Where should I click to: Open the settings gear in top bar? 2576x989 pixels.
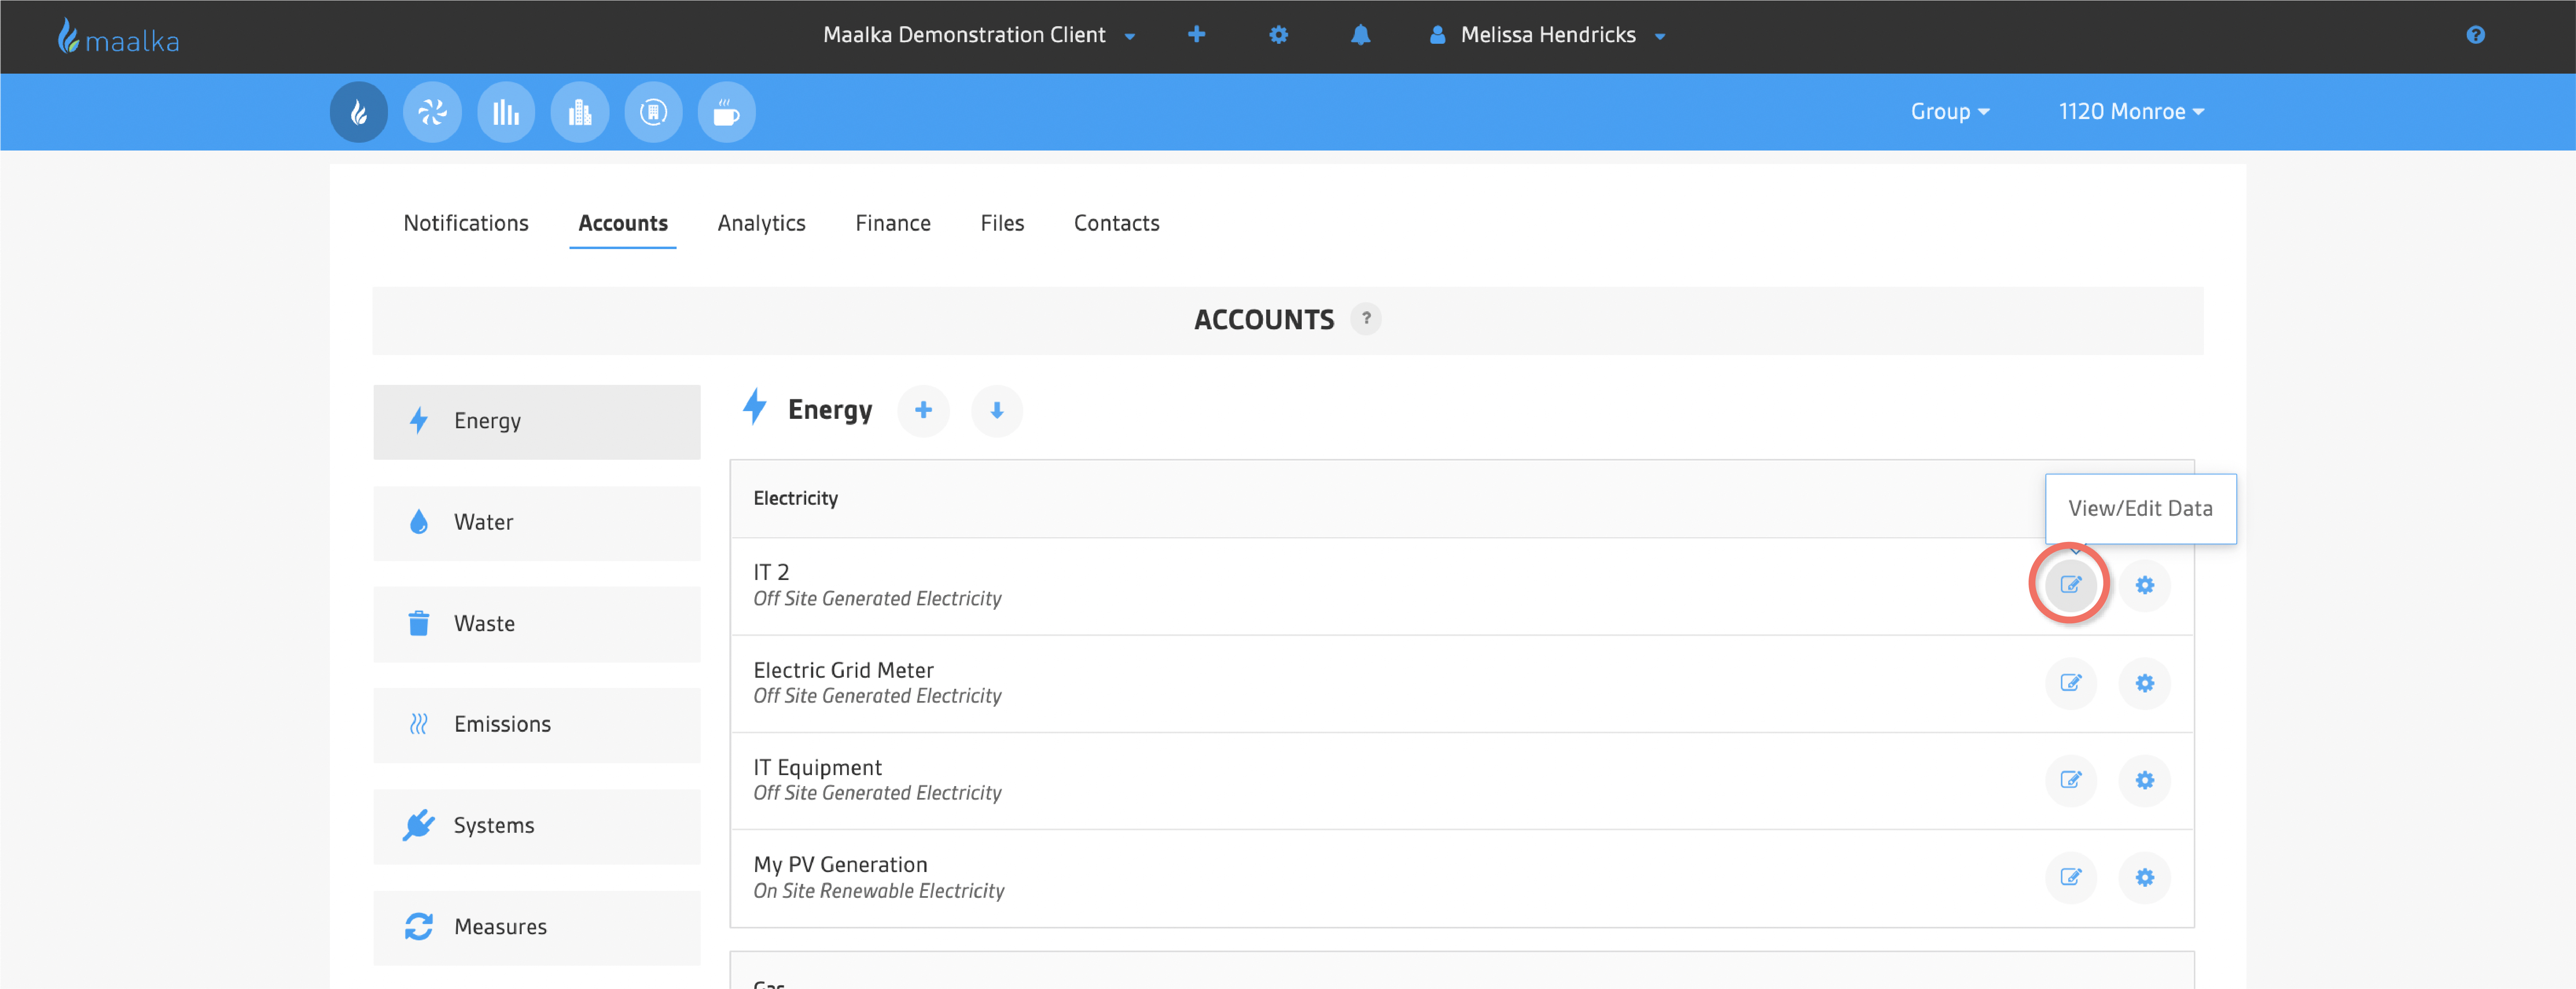click(1278, 35)
